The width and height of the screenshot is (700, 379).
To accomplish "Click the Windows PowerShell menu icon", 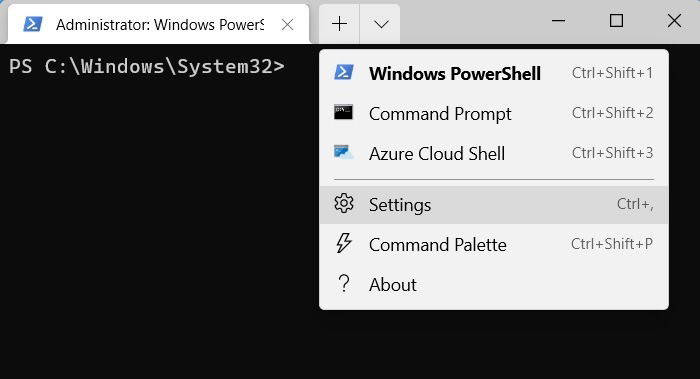I will coord(344,72).
